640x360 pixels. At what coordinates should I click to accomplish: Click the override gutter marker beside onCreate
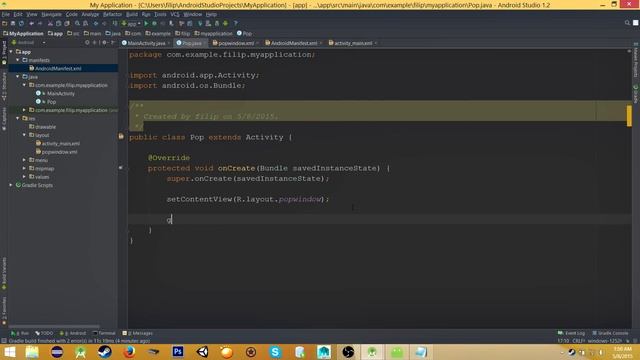121,167
